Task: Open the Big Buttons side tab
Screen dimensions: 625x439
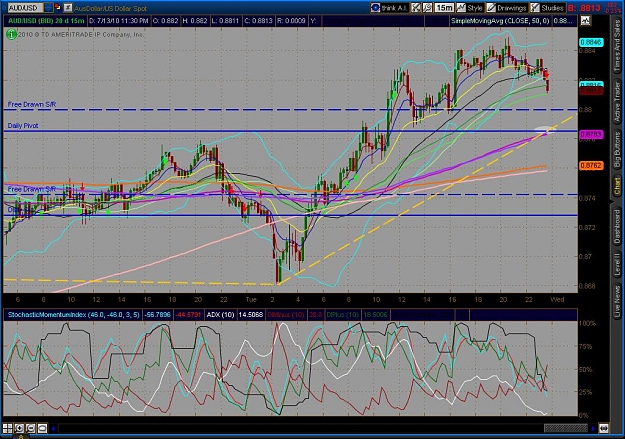Action: [x=617, y=149]
